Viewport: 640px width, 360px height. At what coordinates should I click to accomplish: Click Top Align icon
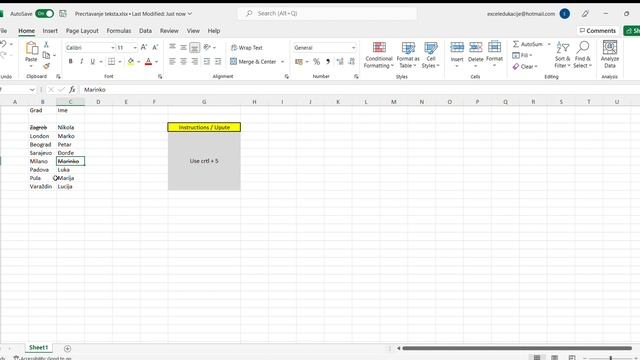(172, 47)
